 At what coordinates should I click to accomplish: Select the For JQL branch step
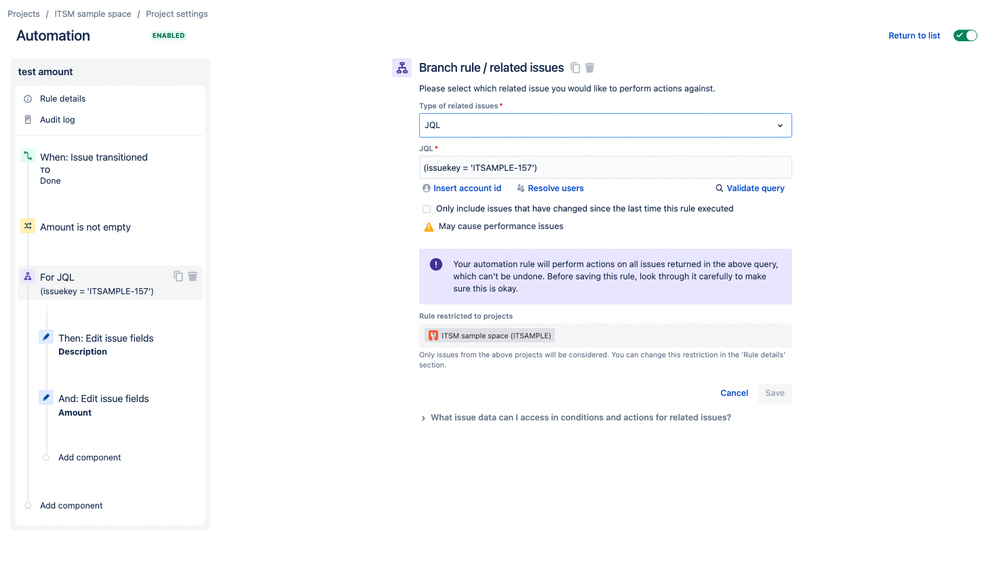pos(110,283)
